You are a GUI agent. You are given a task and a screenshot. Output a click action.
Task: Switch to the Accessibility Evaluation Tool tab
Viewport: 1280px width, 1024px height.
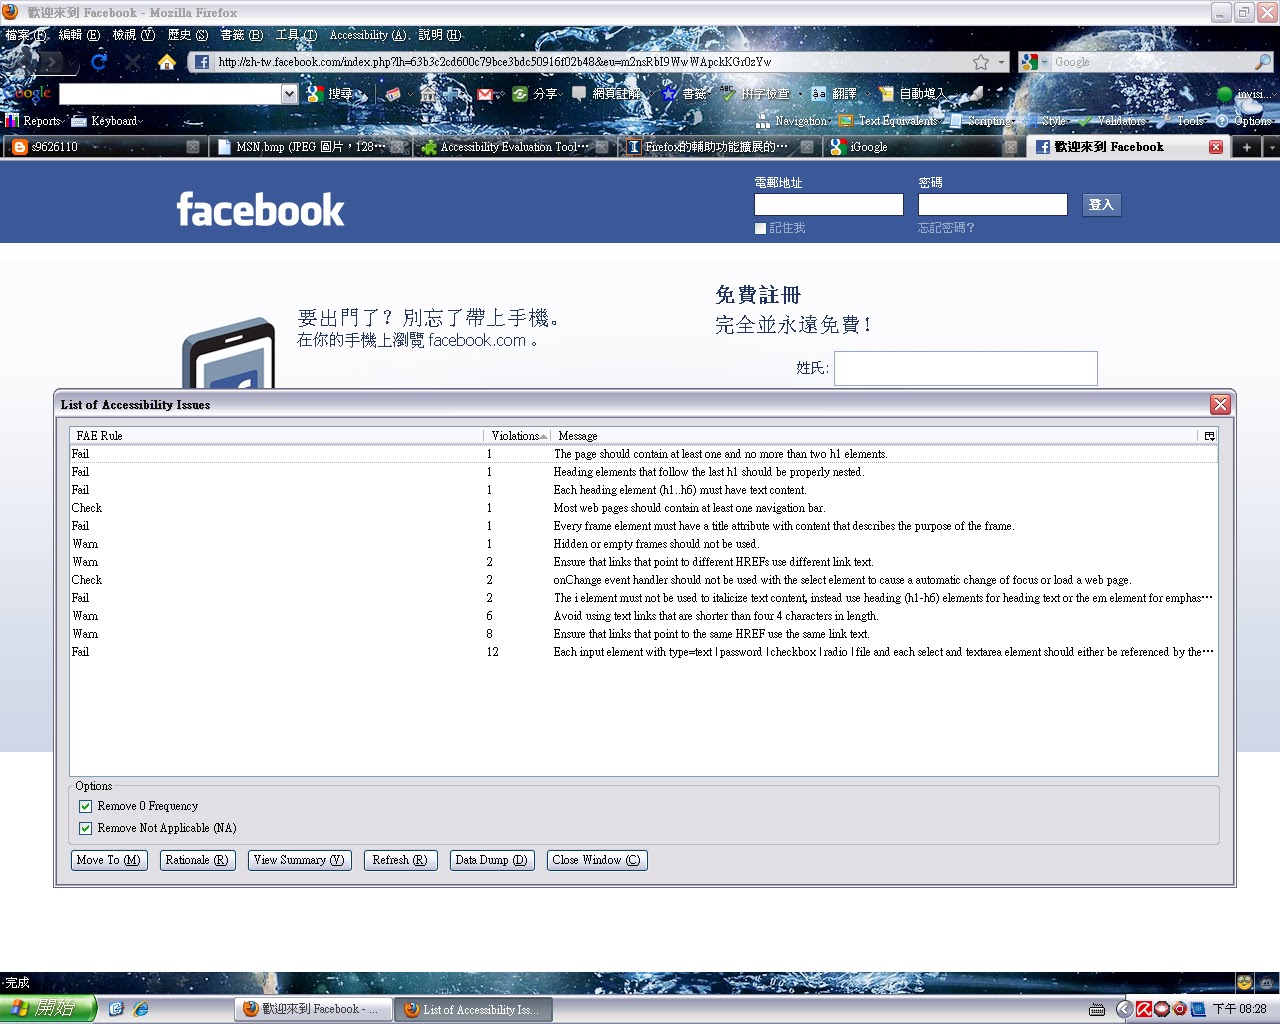click(x=514, y=147)
